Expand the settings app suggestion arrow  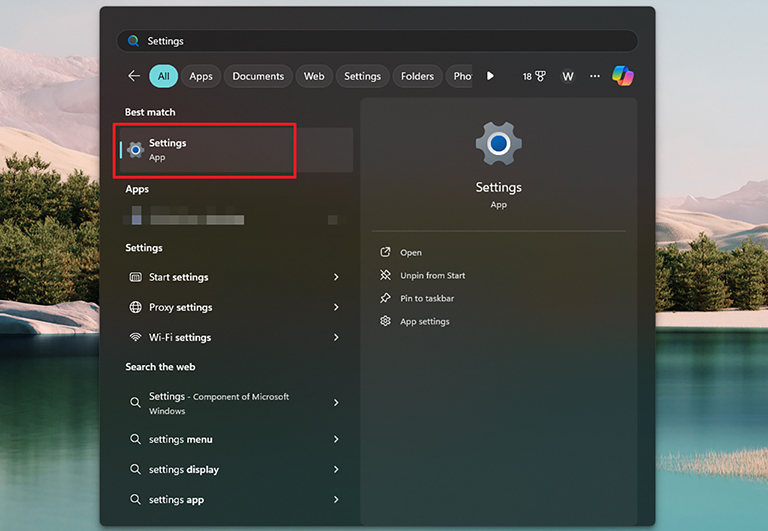(x=336, y=500)
